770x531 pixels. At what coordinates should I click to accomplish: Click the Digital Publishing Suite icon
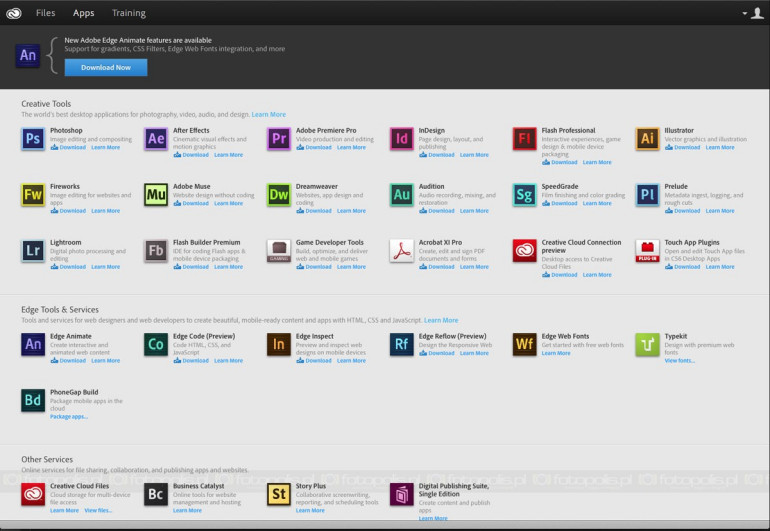pos(402,494)
